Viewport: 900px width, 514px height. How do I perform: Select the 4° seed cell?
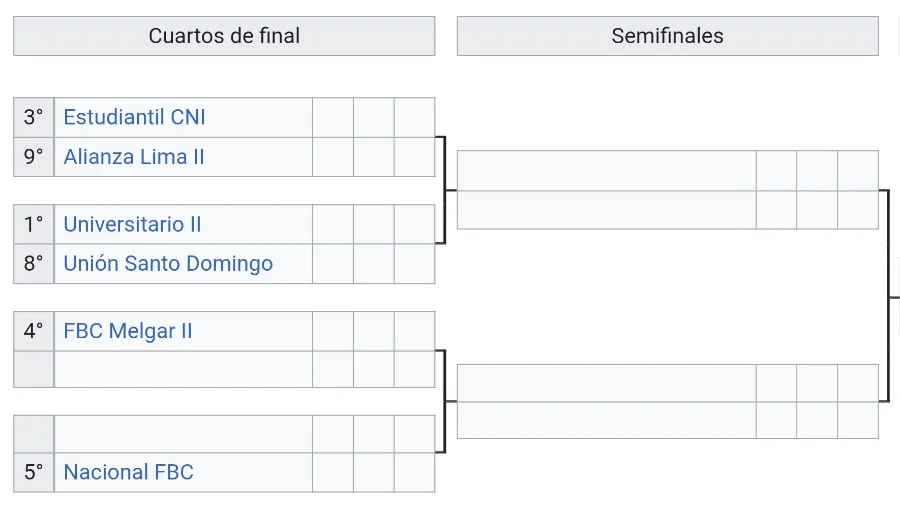pos(34,331)
